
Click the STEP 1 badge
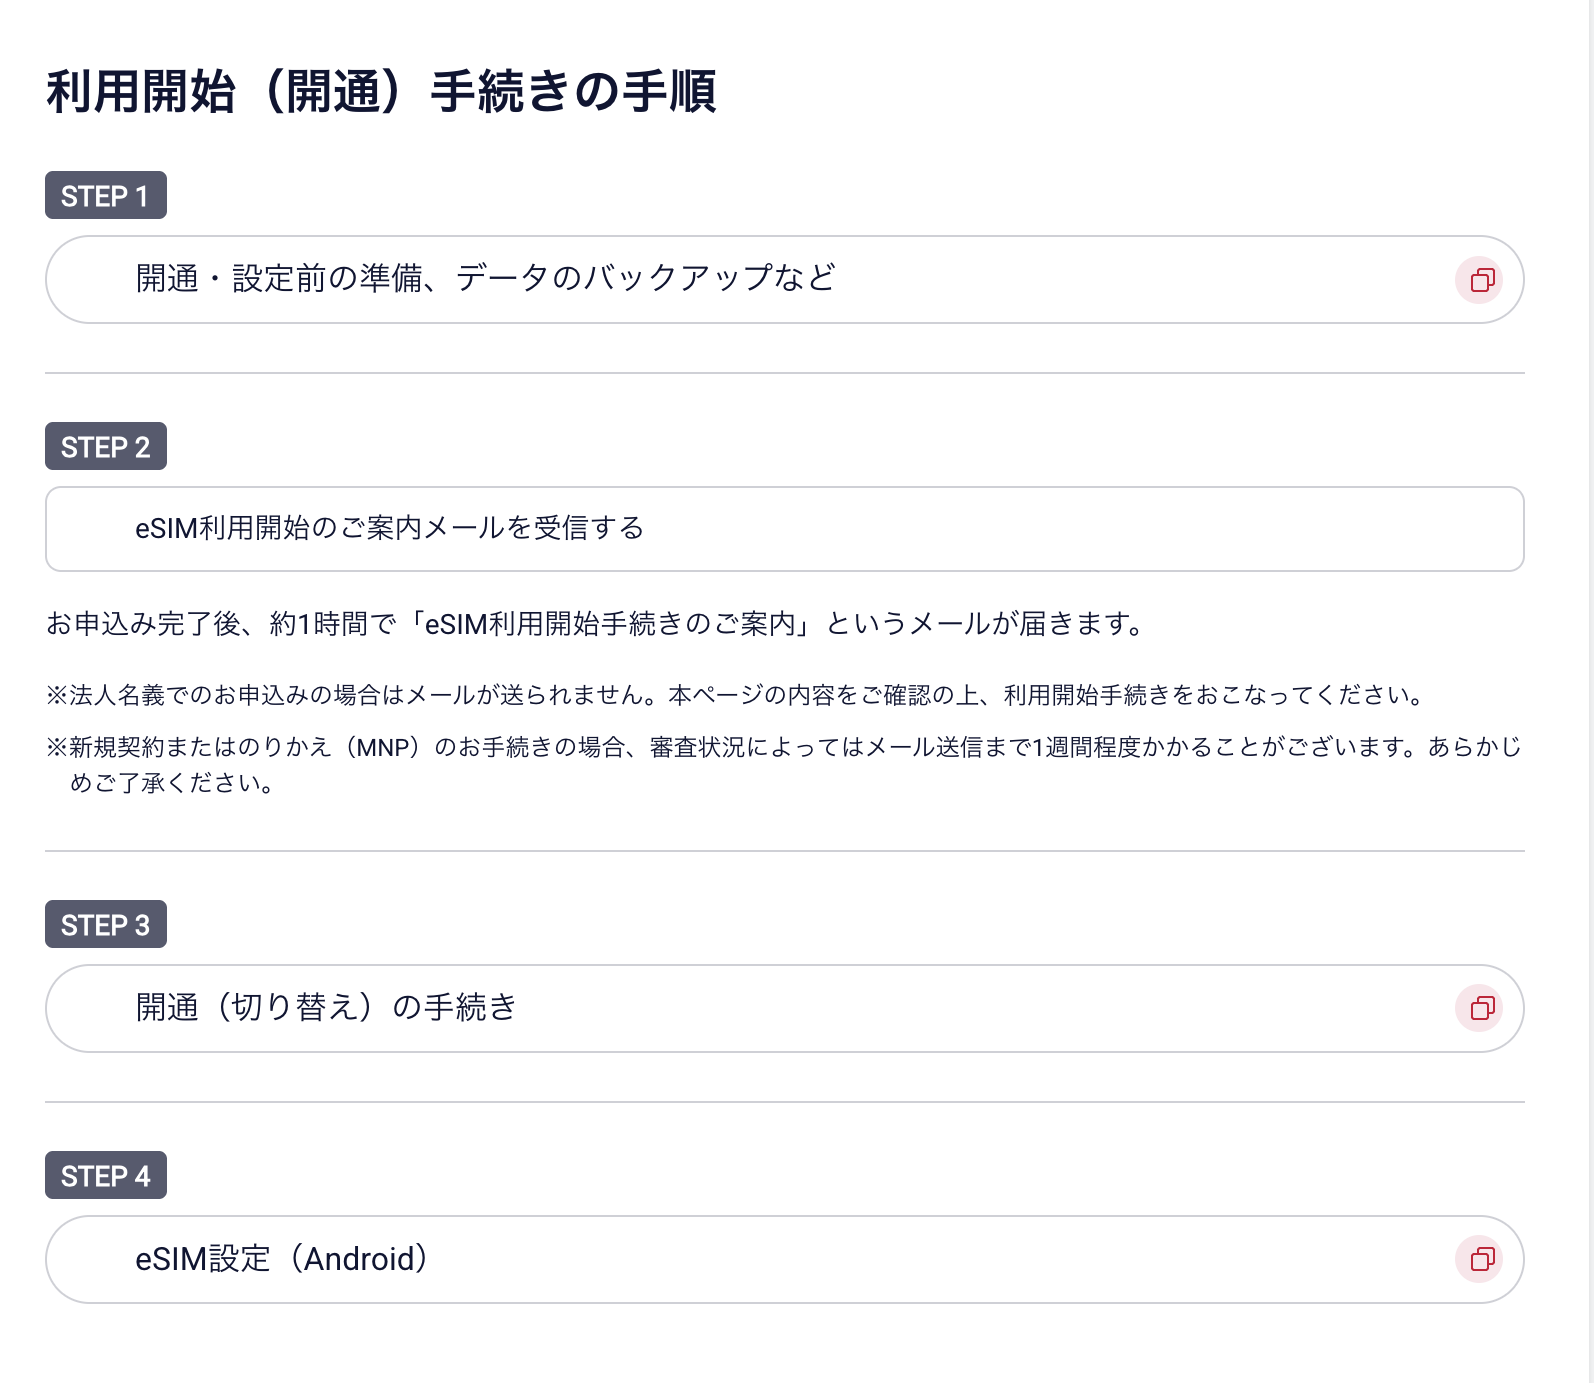(x=105, y=196)
